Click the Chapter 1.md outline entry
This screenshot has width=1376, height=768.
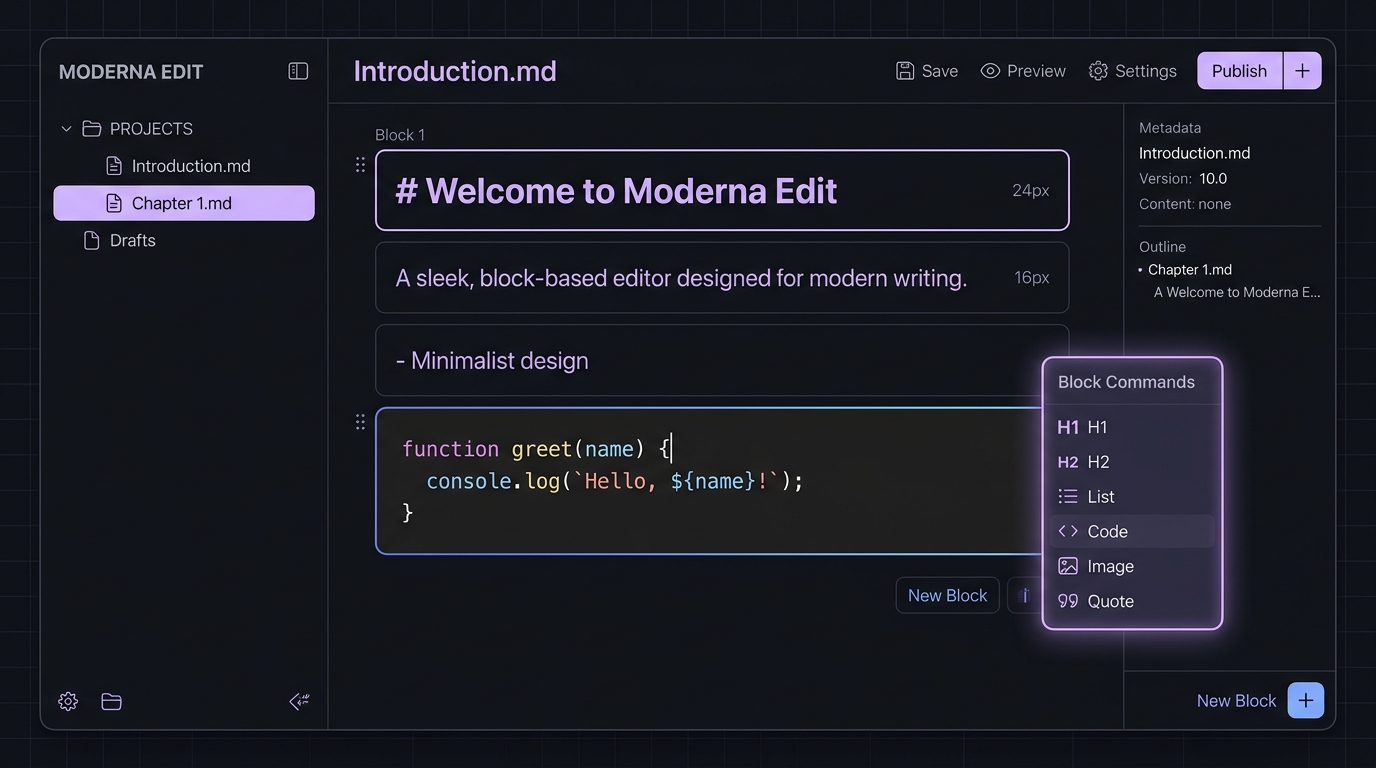click(1189, 270)
